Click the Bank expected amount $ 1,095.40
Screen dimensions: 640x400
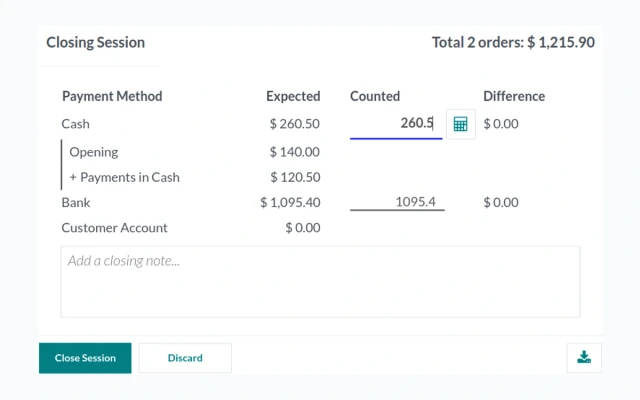point(290,202)
